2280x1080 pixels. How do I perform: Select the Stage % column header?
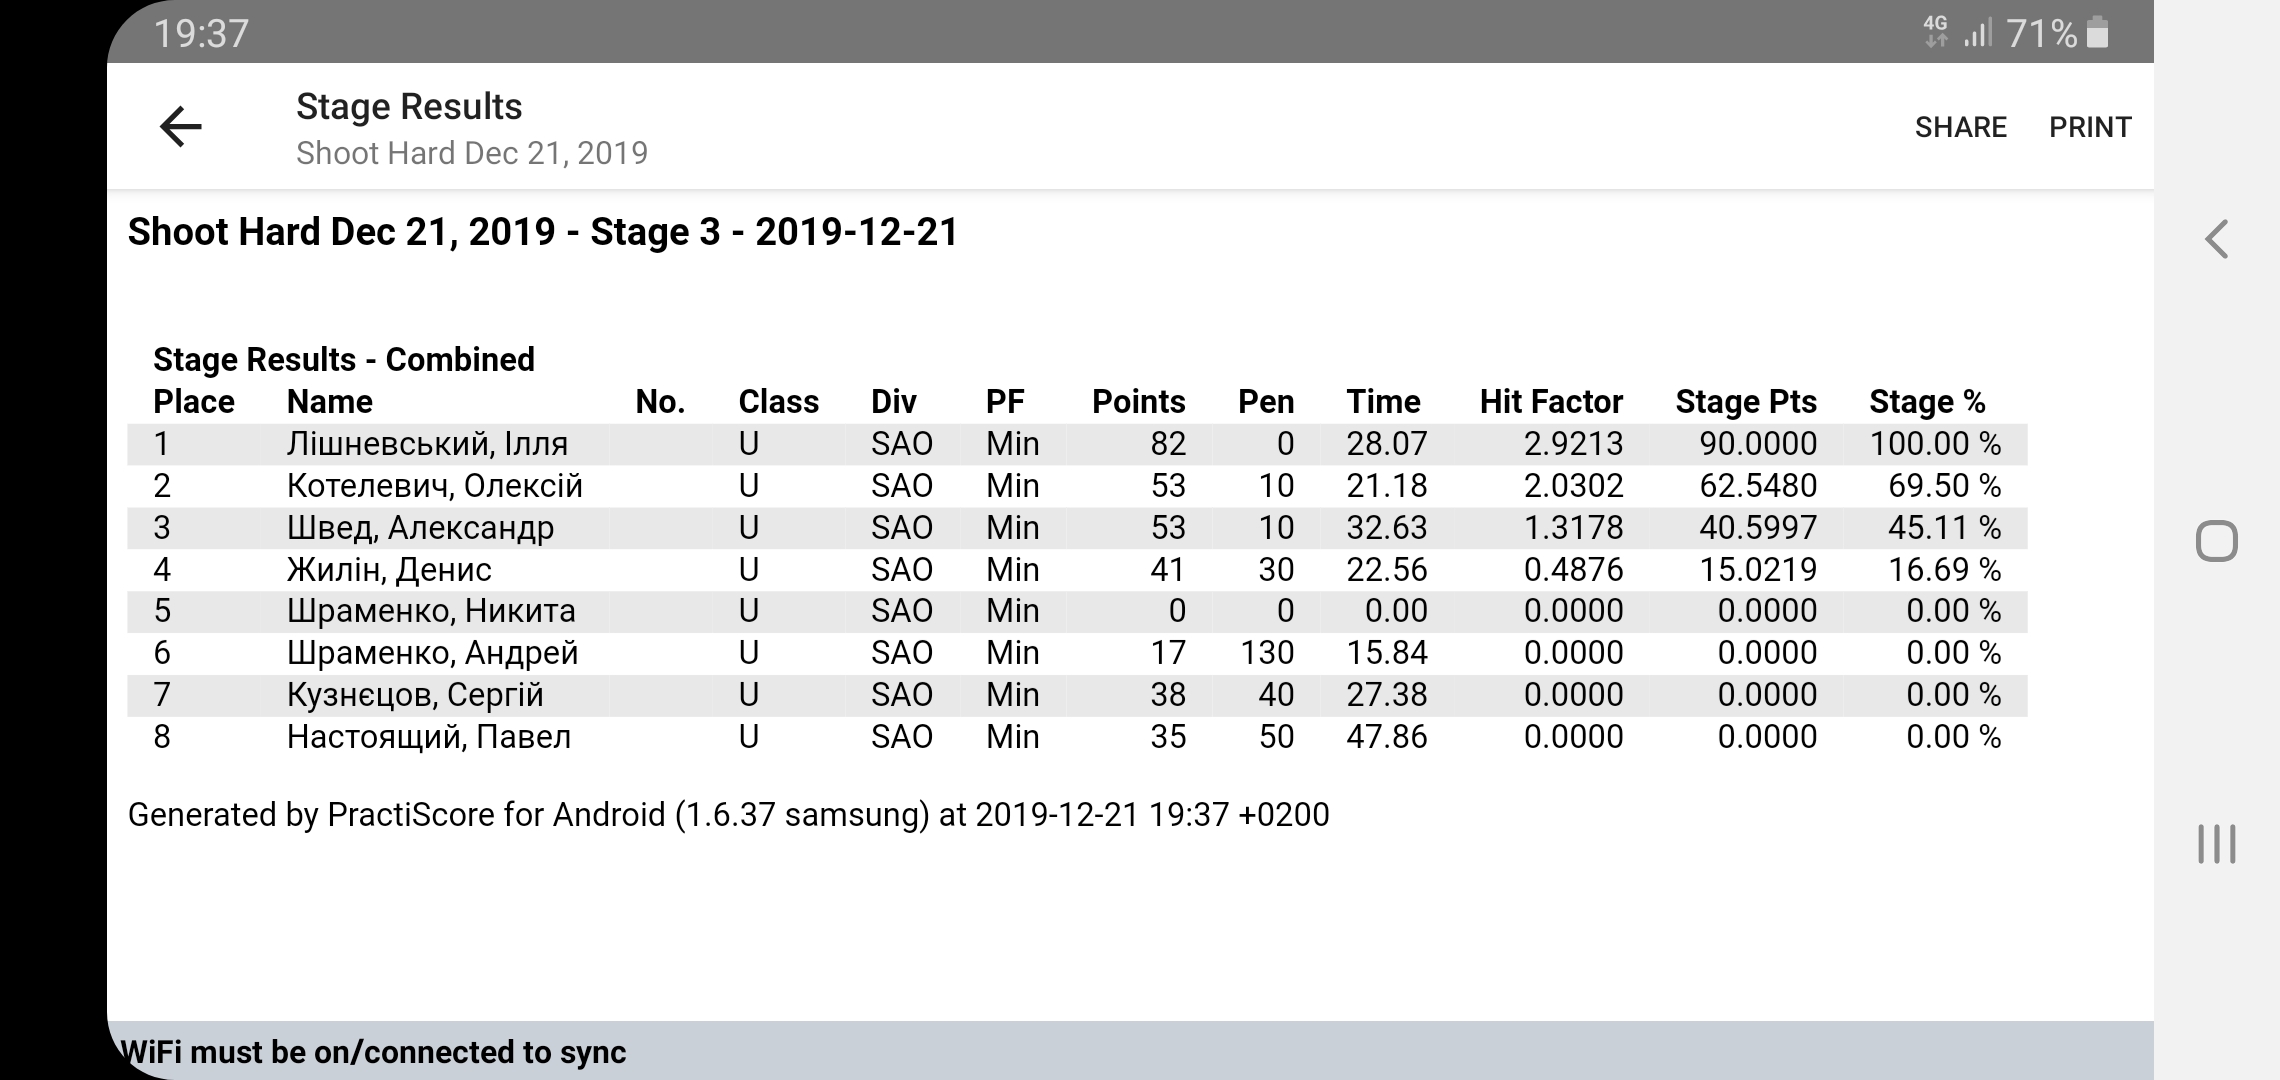pyautogui.click(x=1926, y=402)
